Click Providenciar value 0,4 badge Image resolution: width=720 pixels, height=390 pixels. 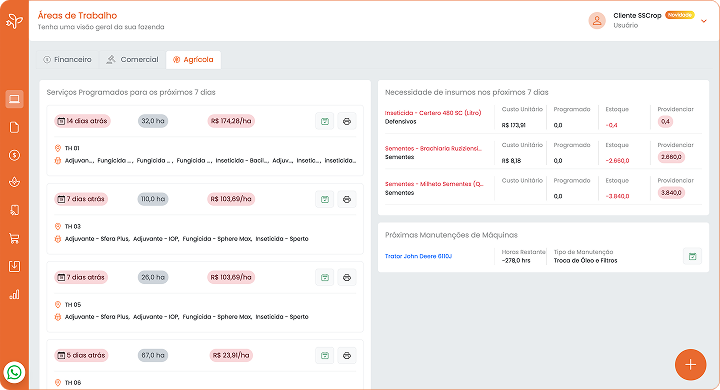pyautogui.click(x=665, y=122)
